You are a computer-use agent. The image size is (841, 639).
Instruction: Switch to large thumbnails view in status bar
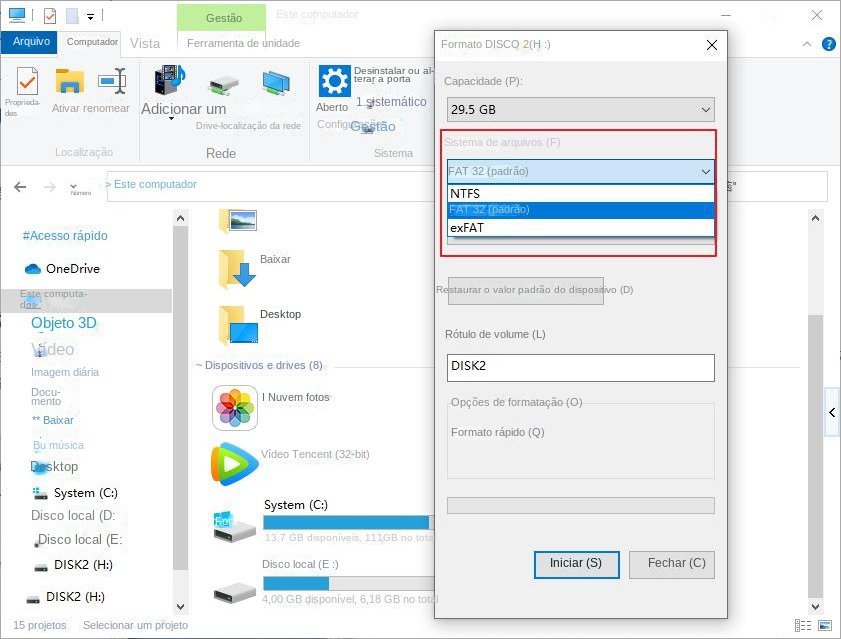point(826,625)
